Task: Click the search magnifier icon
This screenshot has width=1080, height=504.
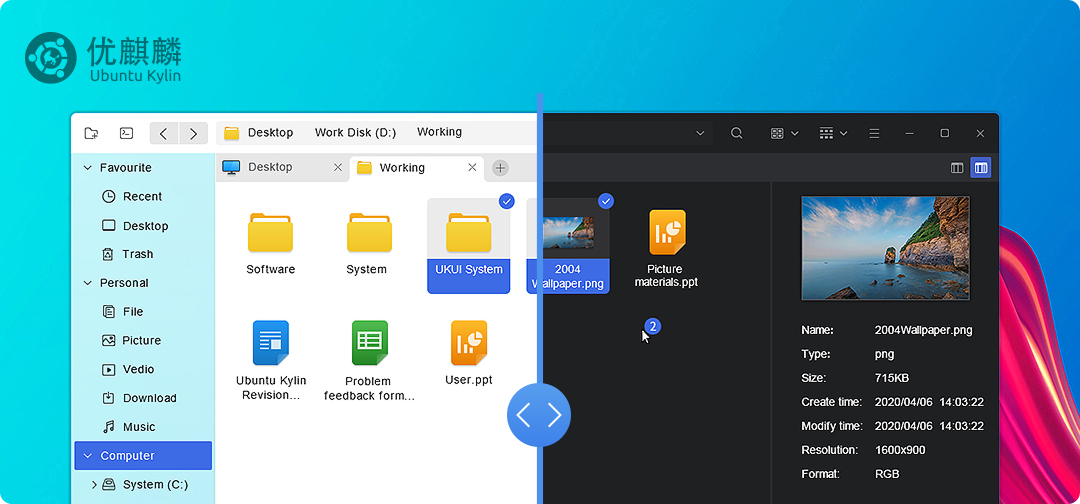Action: click(x=737, y=133)
